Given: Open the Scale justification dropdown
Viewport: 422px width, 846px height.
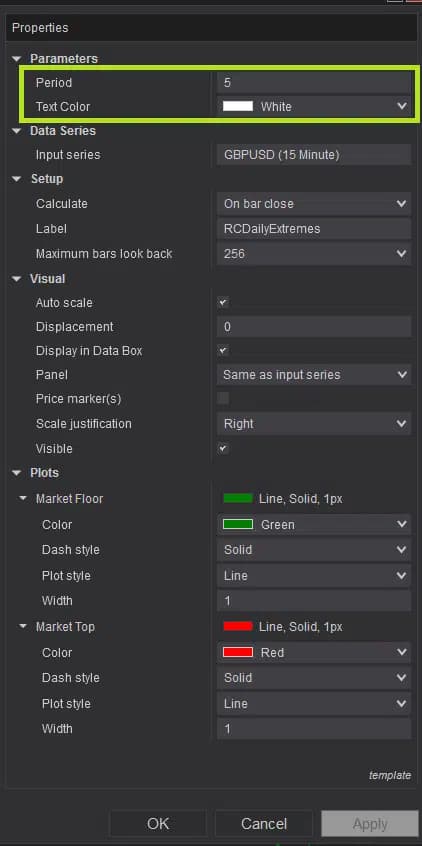Looking at the screenshot, I should coord(314,424).
